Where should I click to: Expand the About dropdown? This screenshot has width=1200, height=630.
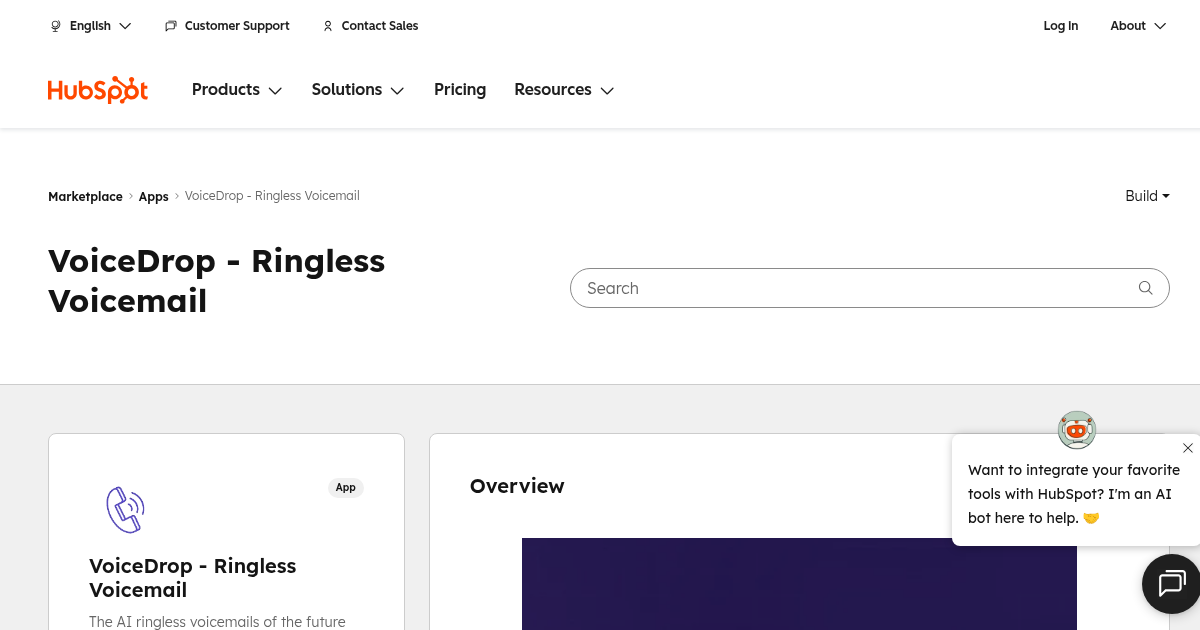point(1138,26)
